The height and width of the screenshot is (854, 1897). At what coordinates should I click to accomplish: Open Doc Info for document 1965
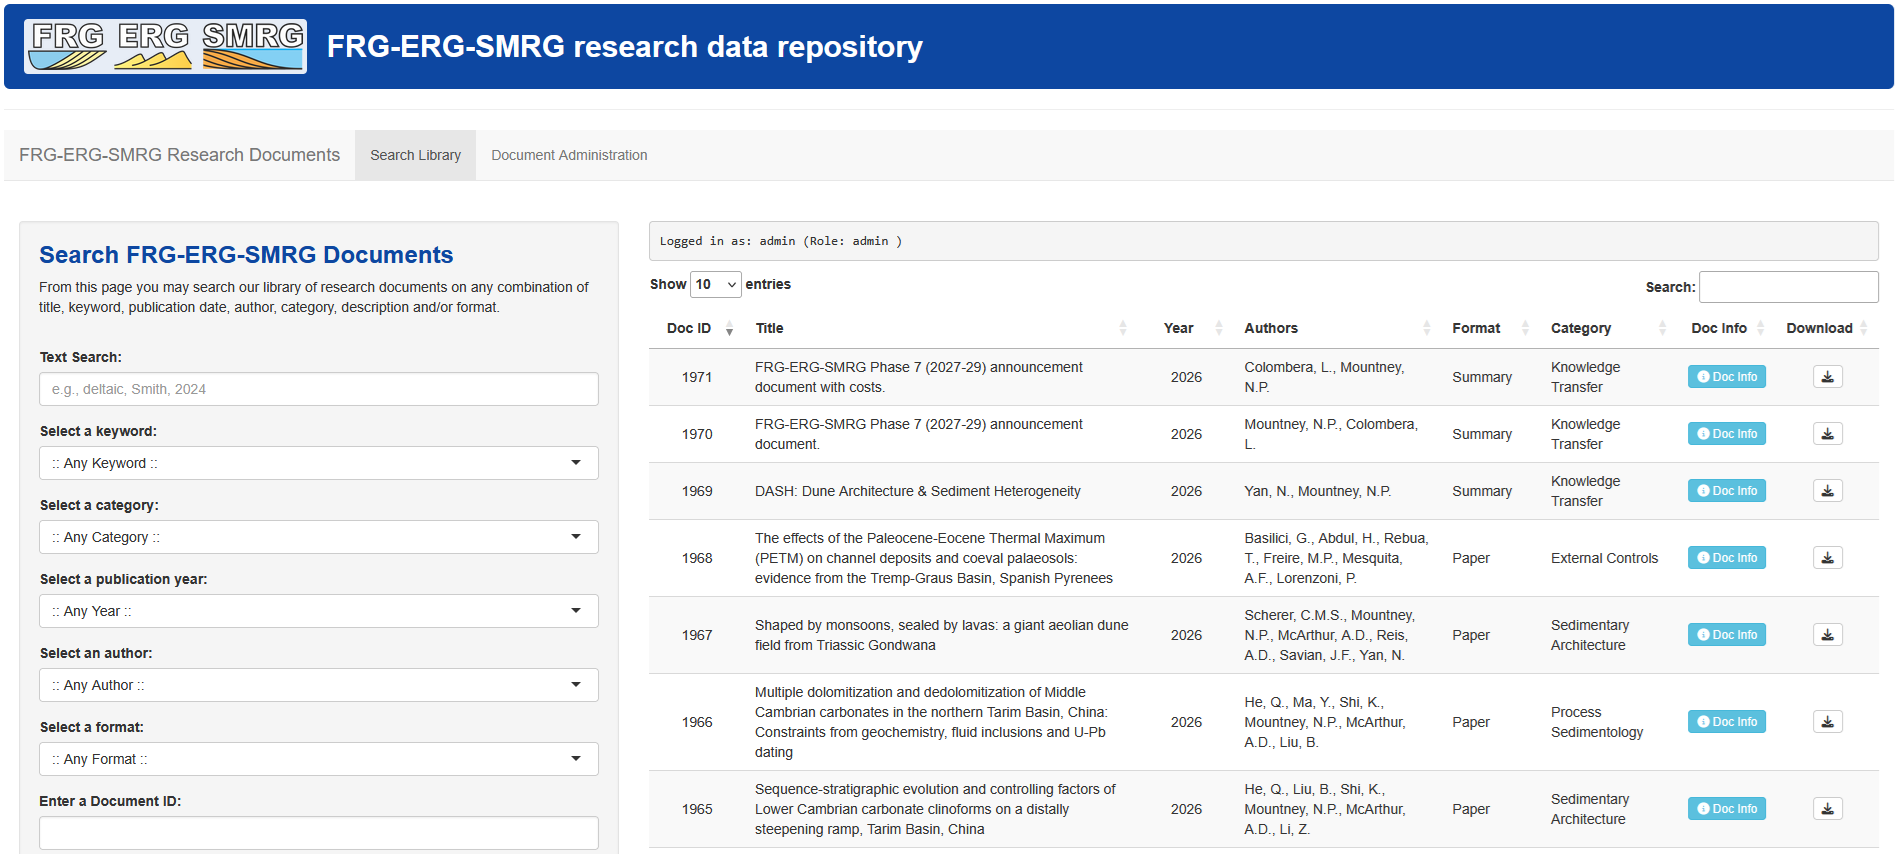[x=1727, y=809]
